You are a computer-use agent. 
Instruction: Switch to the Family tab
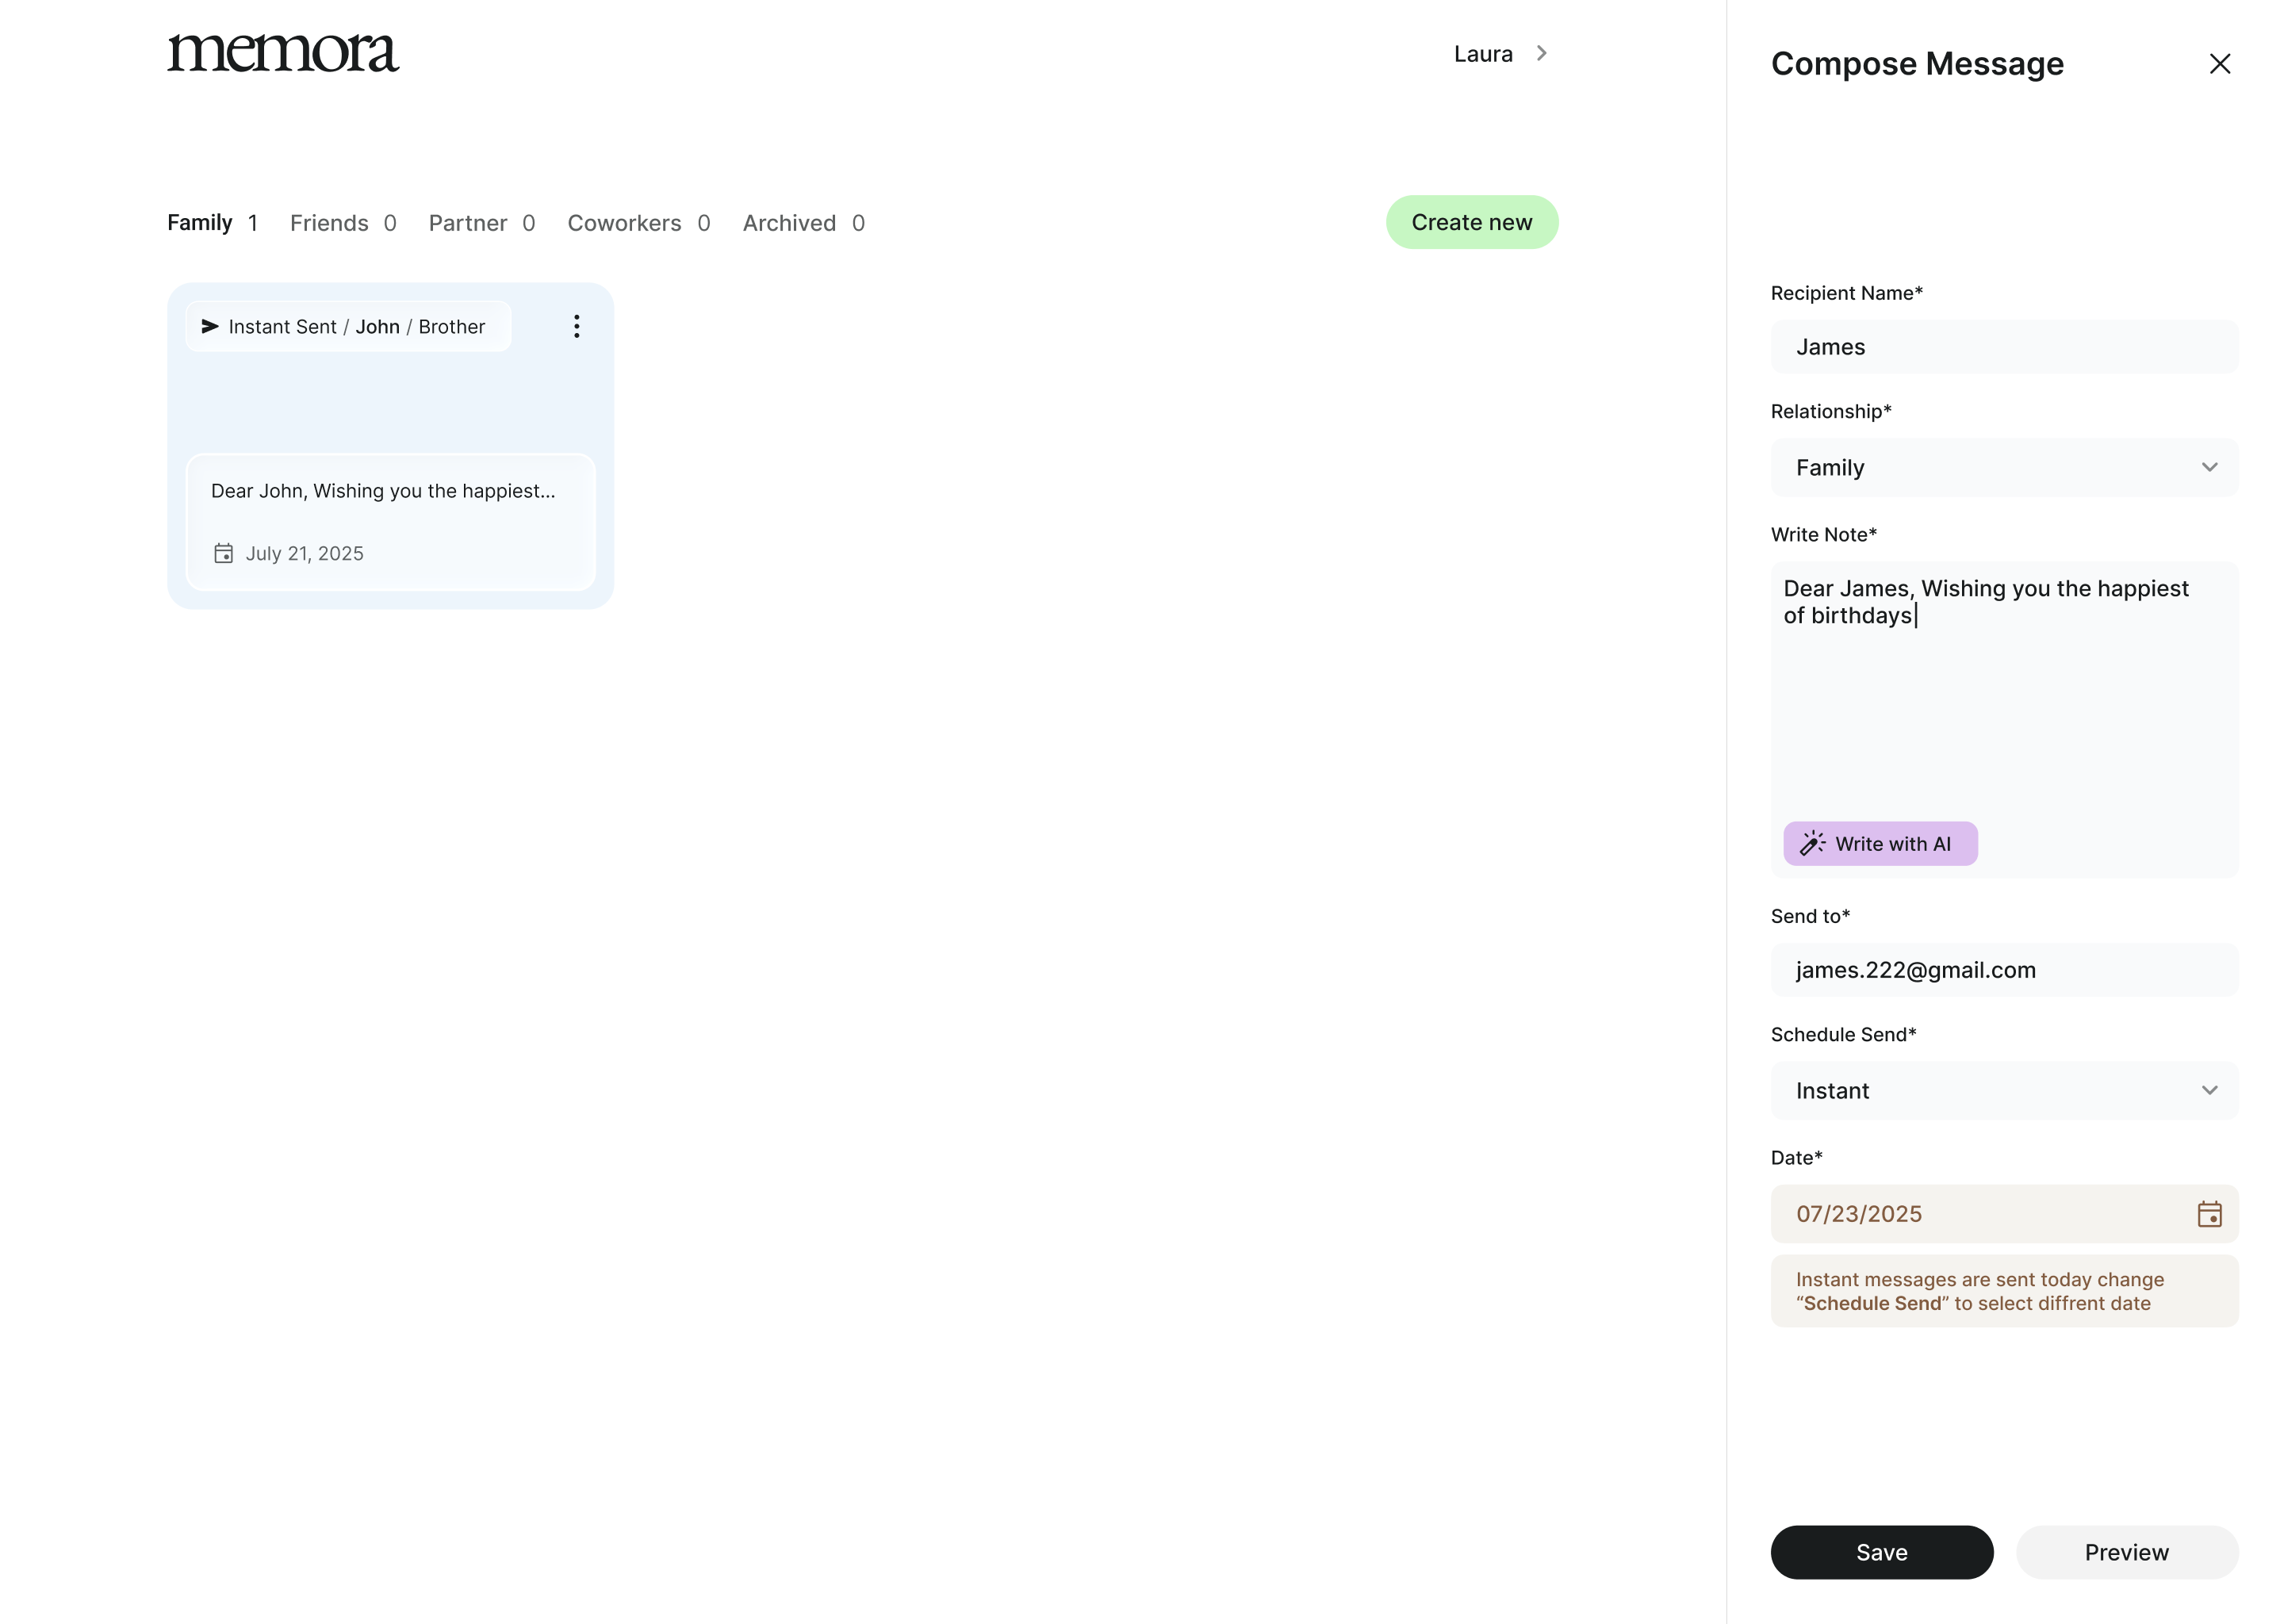click(212, 222)
